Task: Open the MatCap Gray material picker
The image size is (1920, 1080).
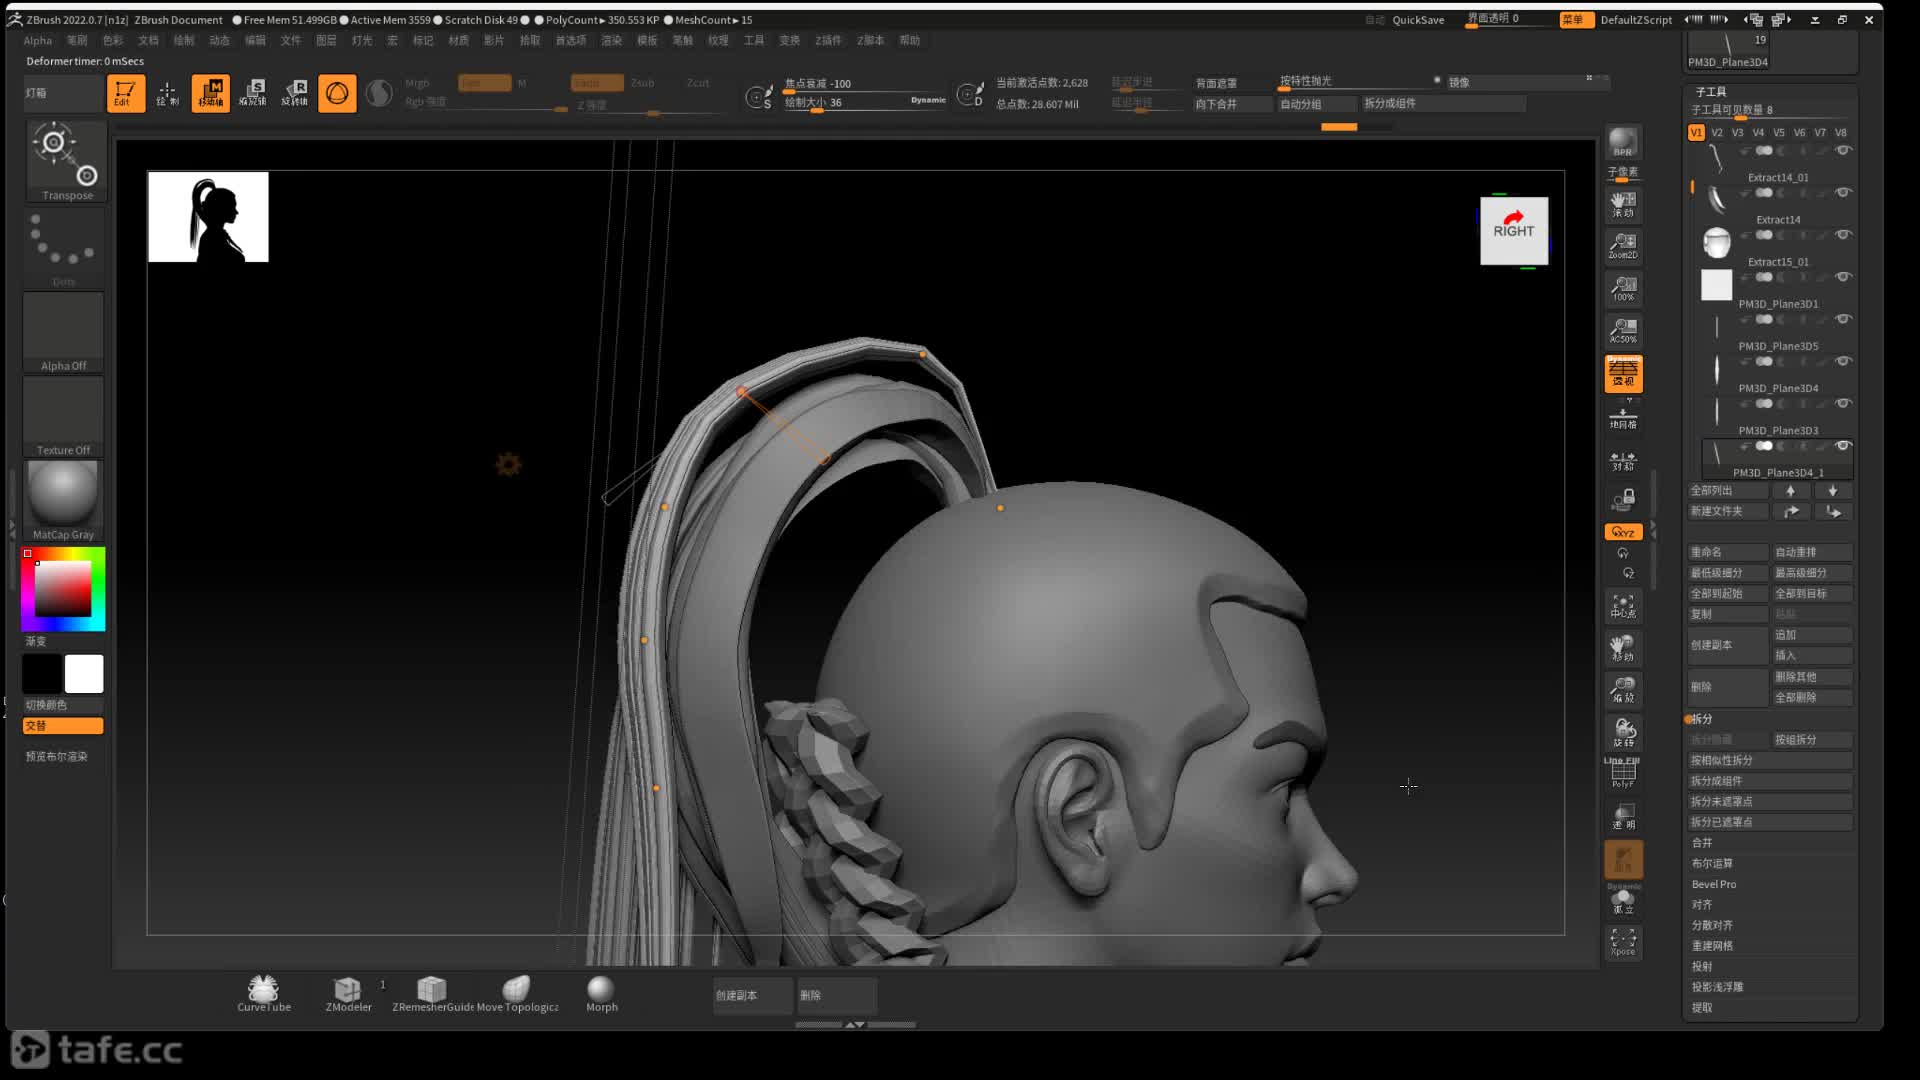Action: coord(63,500)
